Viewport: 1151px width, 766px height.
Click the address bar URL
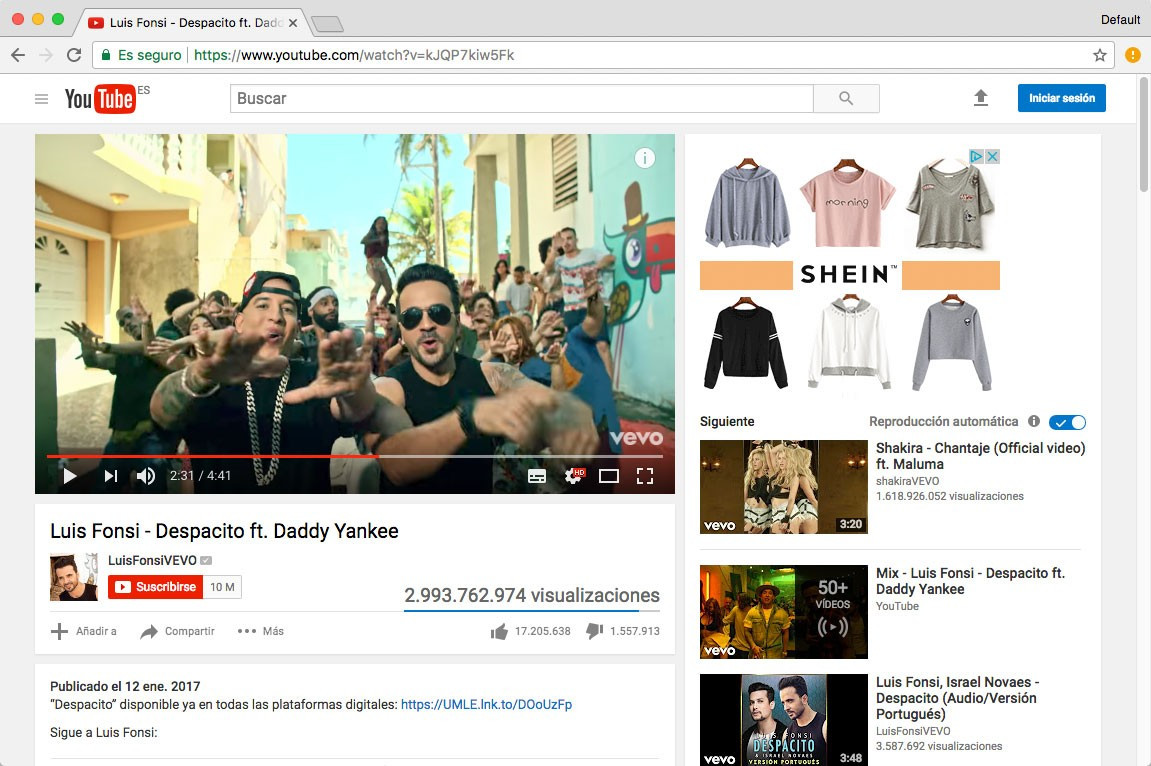[x=354, y=55]
